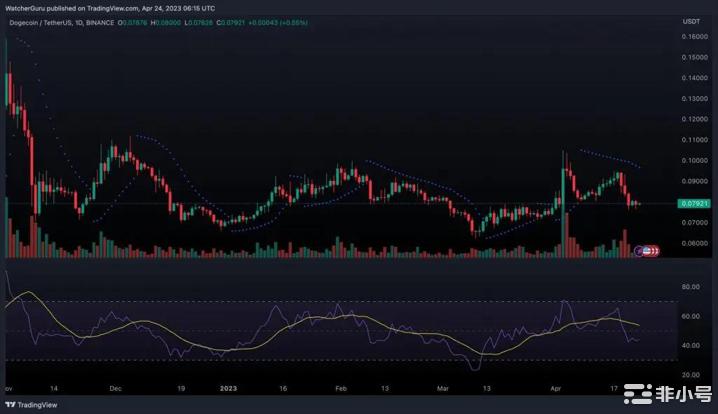Click the US flag economic event icon

pyautogui.click(x=648, y=250)
